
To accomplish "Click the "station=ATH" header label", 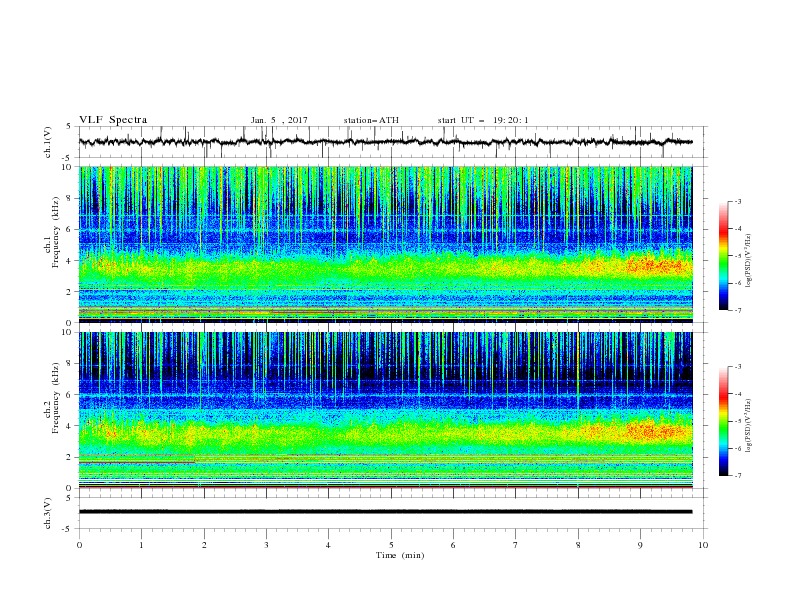I will coord(371,120).
